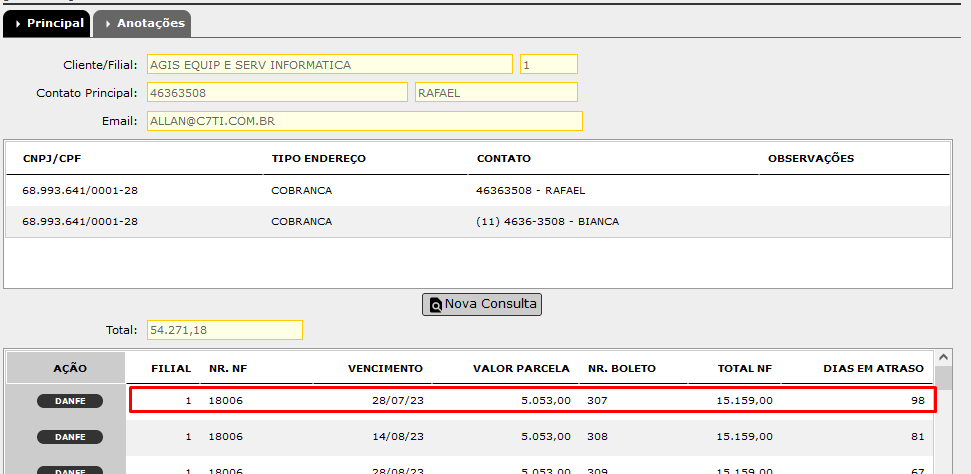Click the OBSERVAÇÕES column header
971x474 pixels.
[811, 159]
